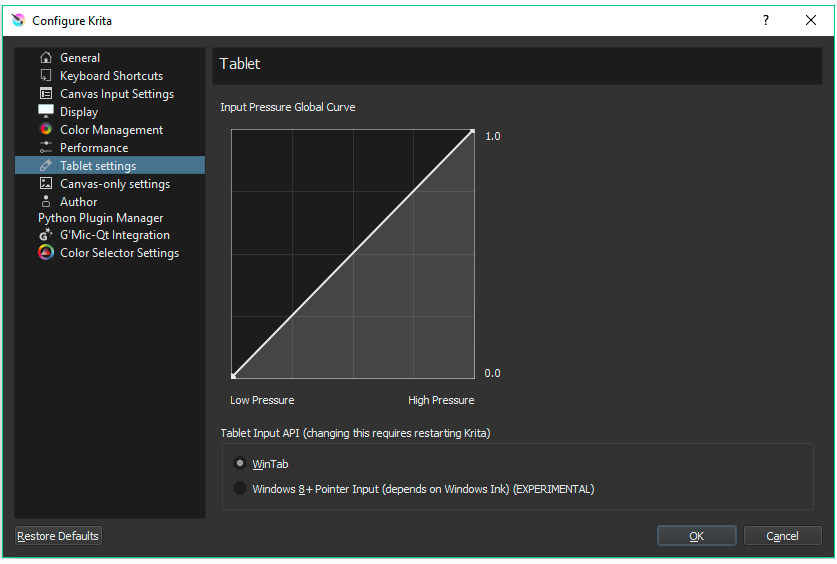Confirm settings with OK
The width and height of the screenshot is (837, 564).
(x=697, y=536)
